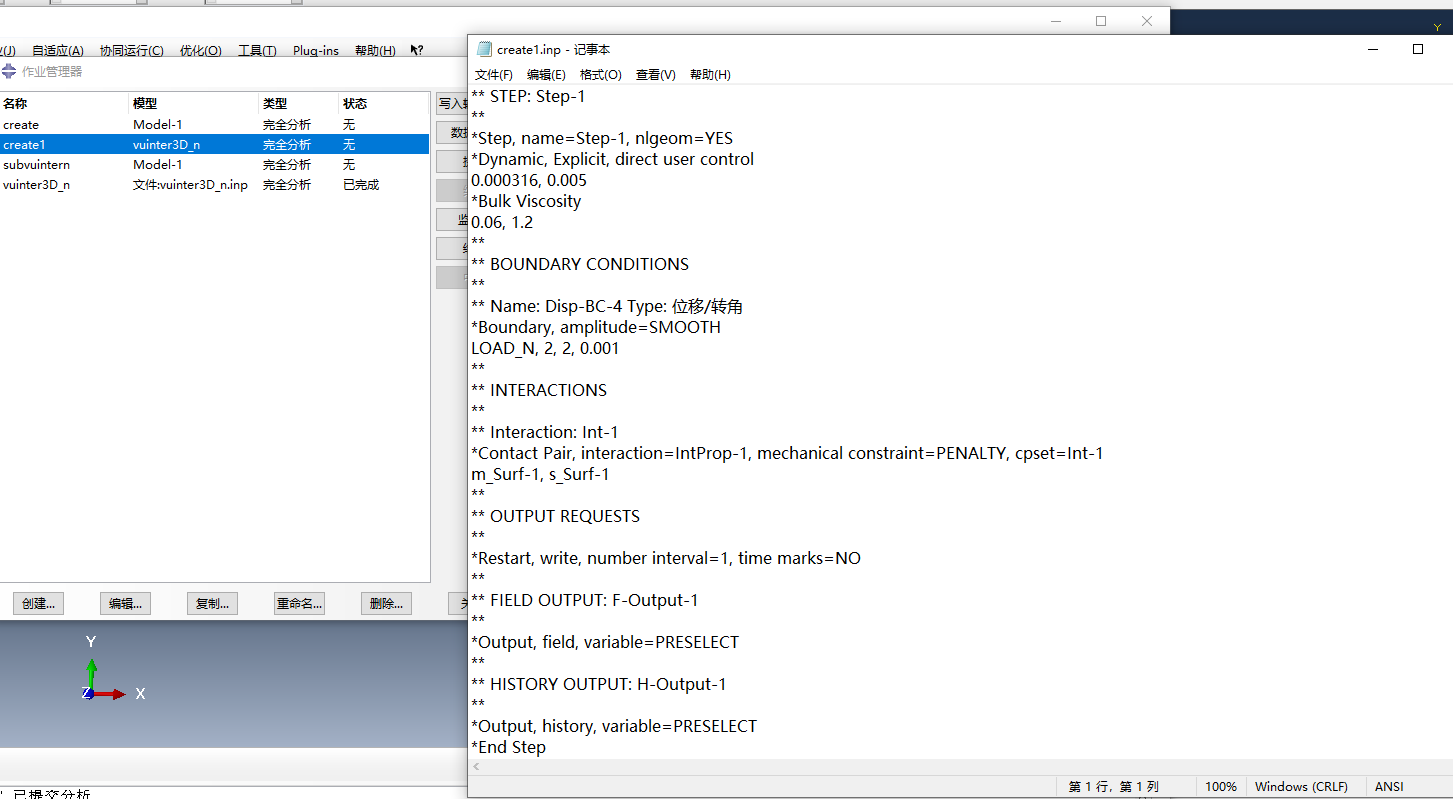Activate the context help arrow-question icon

pos(417,50)
